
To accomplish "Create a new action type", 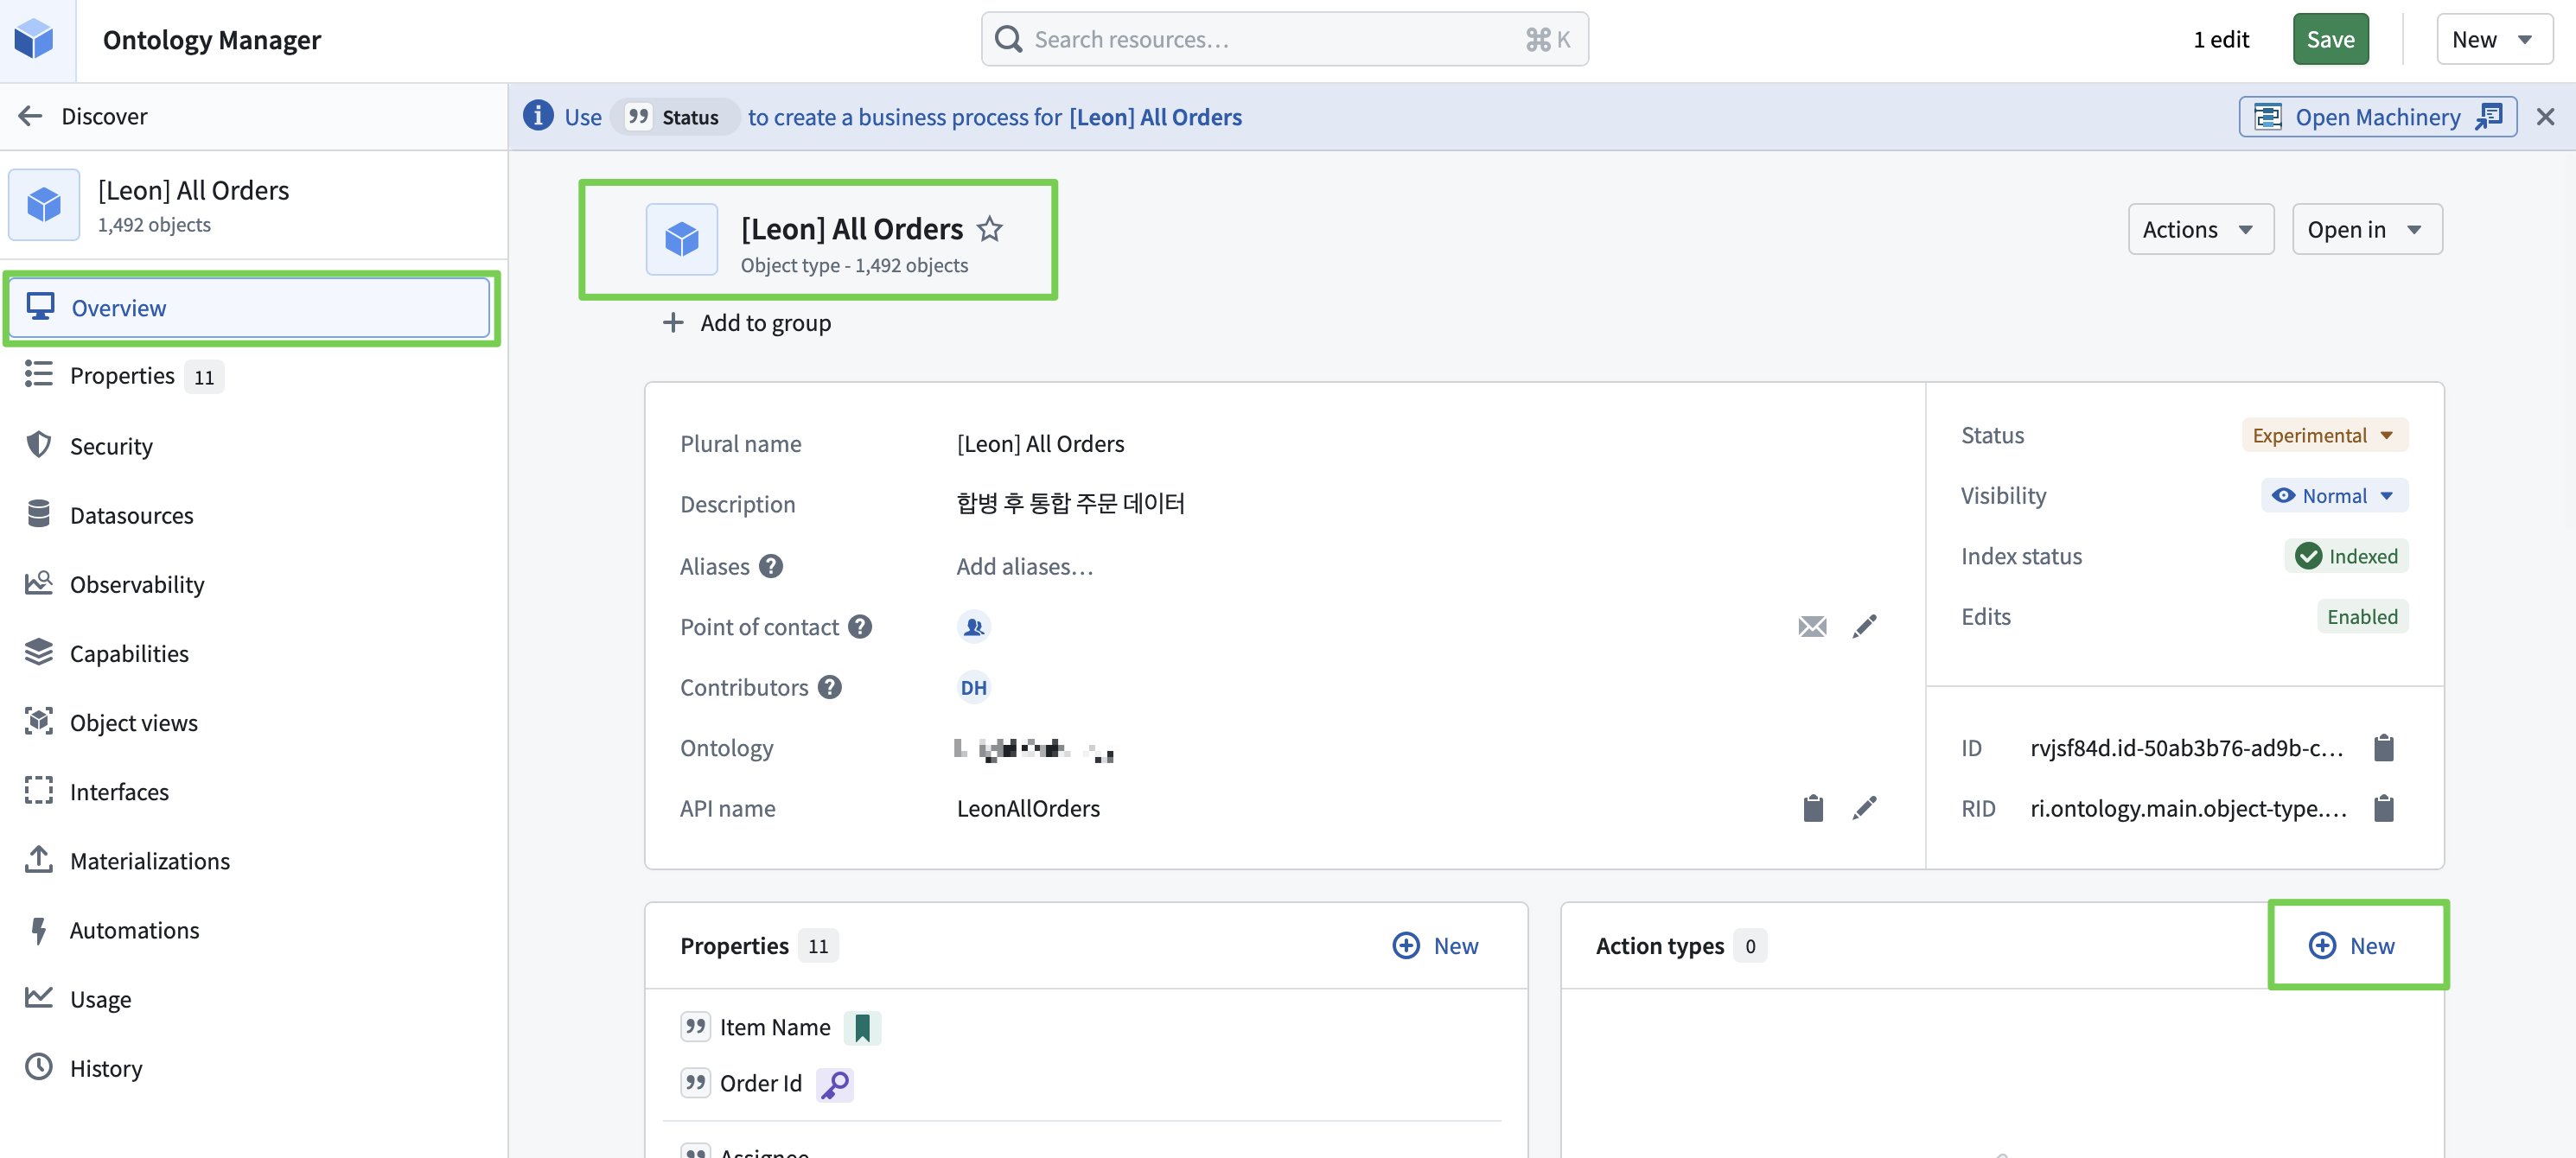I will tap(2352, 945).
